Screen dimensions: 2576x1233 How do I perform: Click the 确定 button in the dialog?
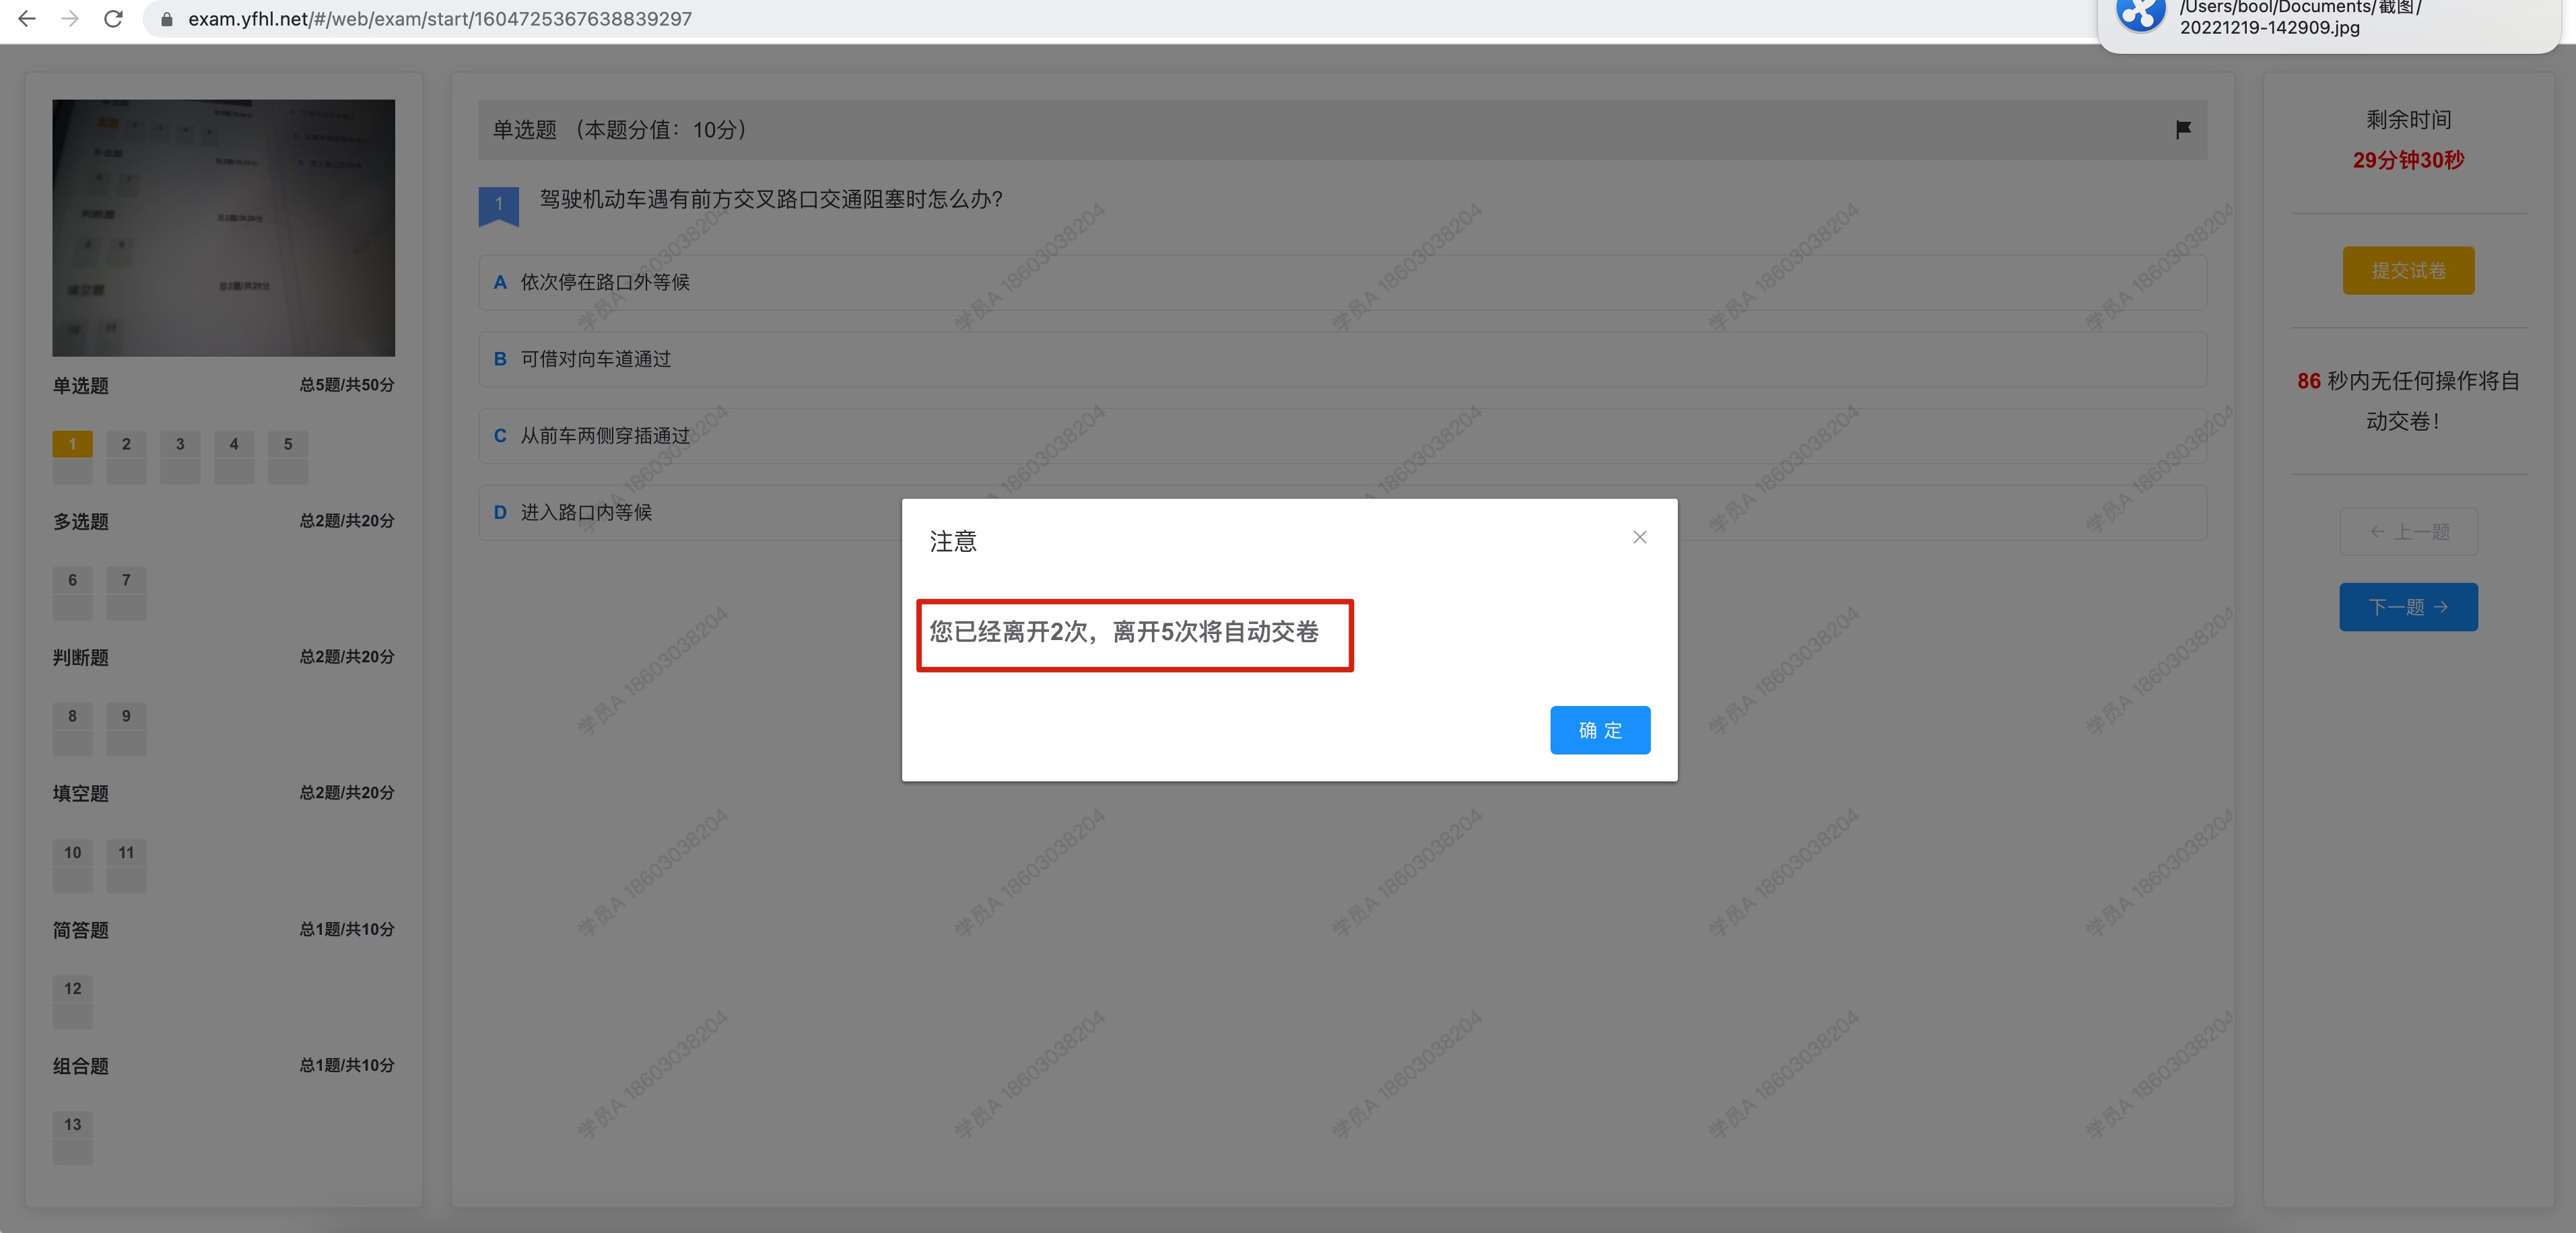[1599, 730]
